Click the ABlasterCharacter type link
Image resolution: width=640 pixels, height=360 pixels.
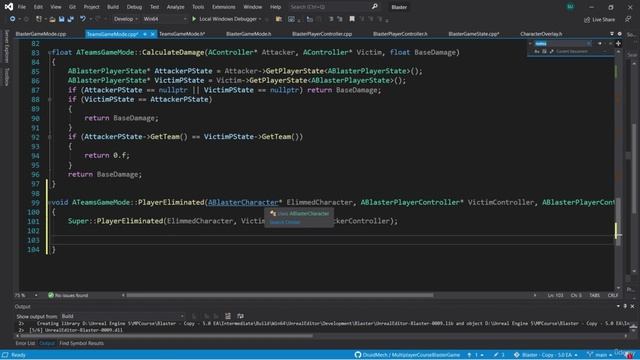[243, 202]
